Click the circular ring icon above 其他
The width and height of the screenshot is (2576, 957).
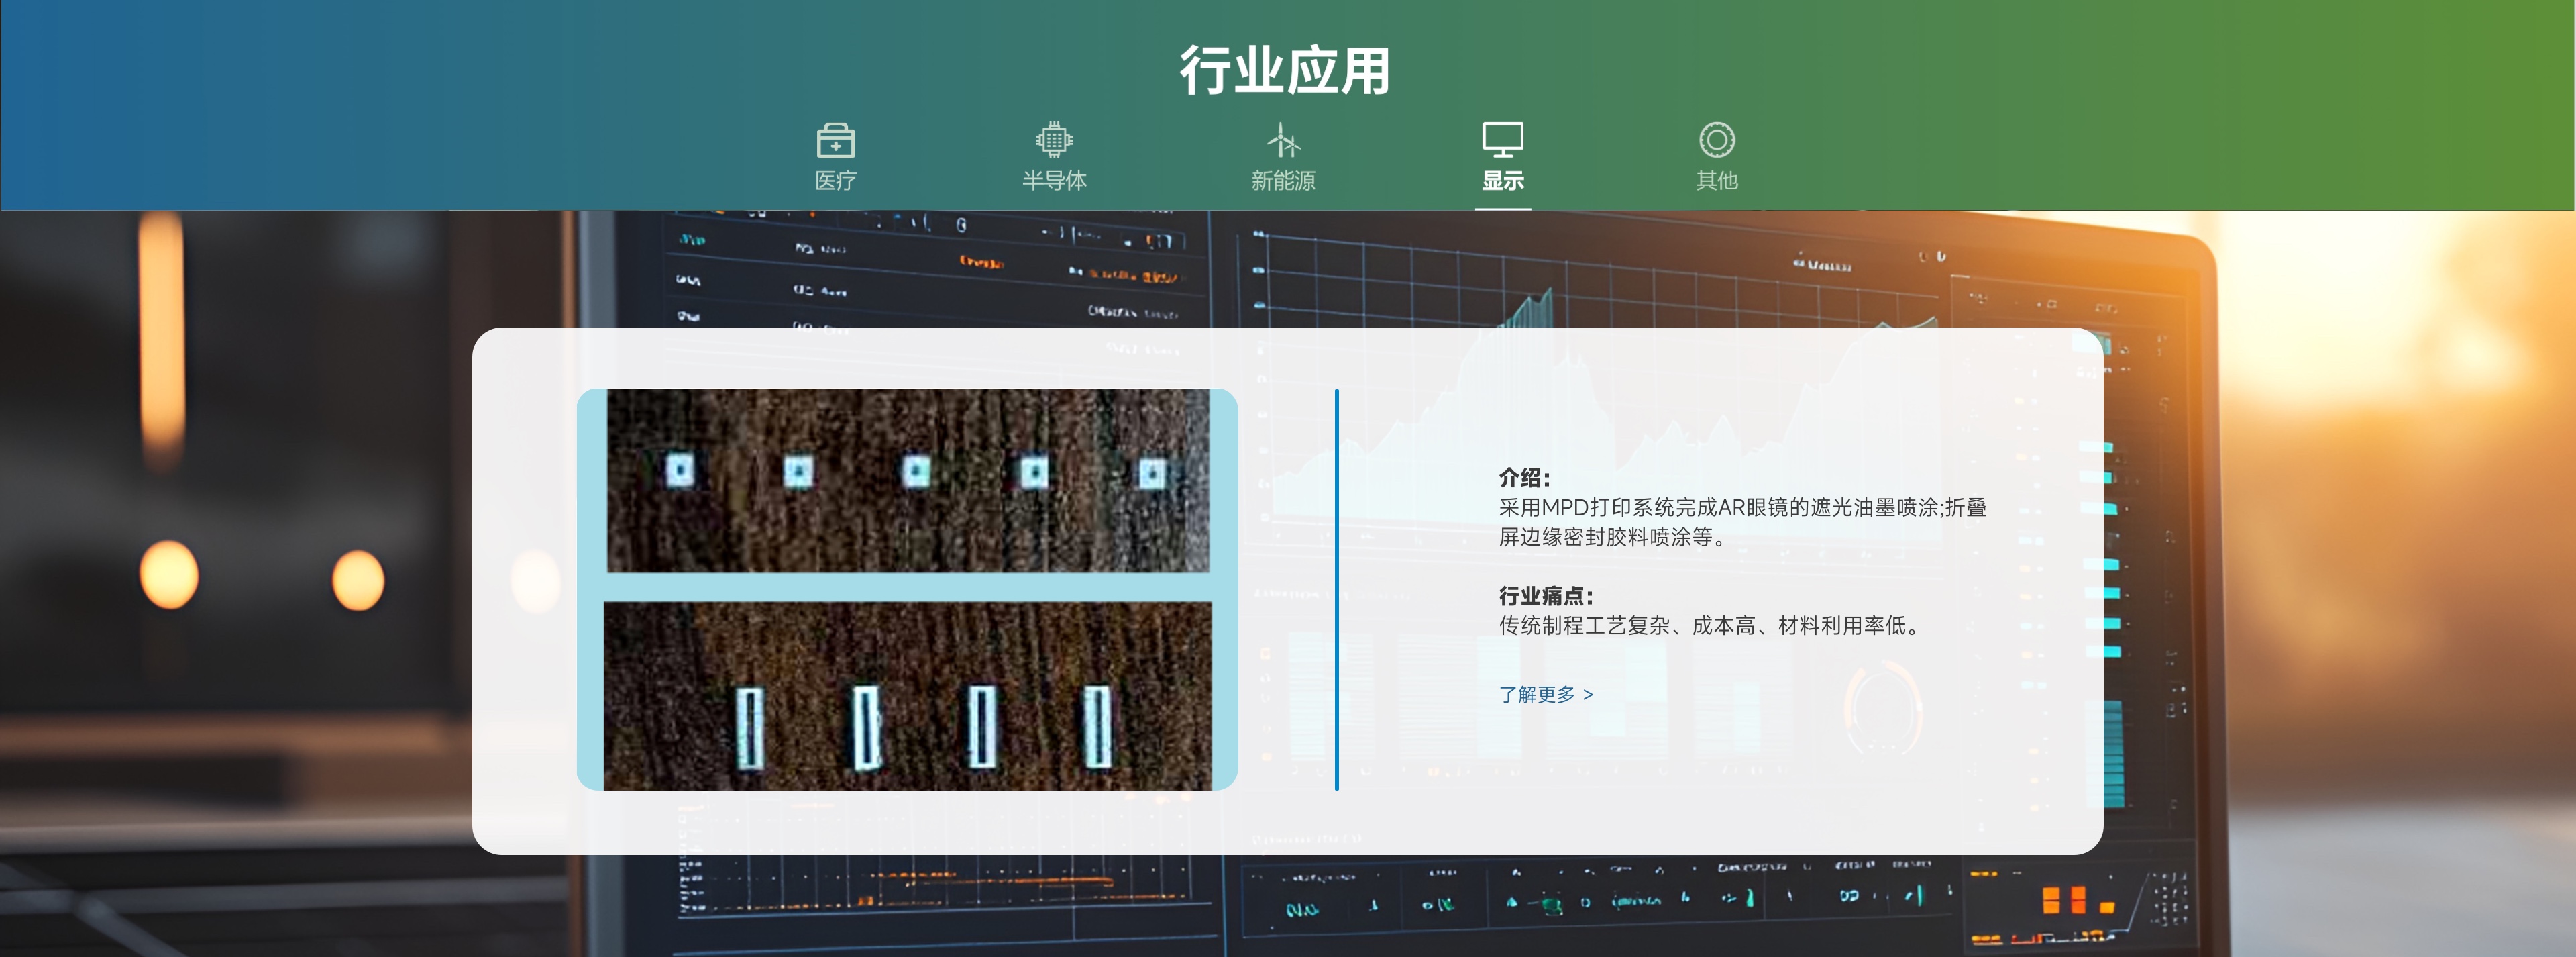(x=1716, y=140)
